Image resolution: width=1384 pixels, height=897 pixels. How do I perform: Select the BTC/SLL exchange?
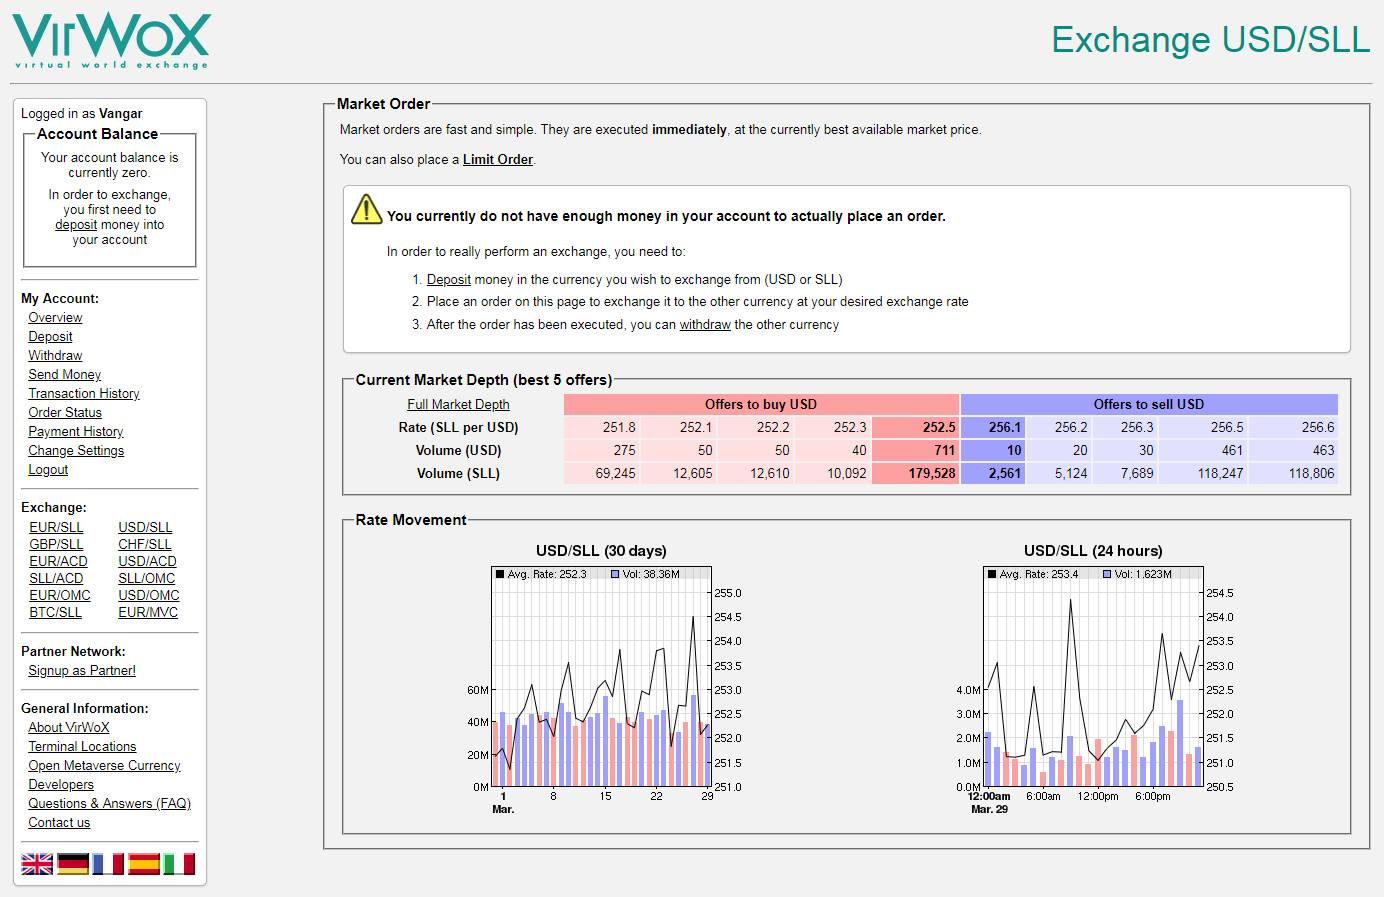click(55, 613)
